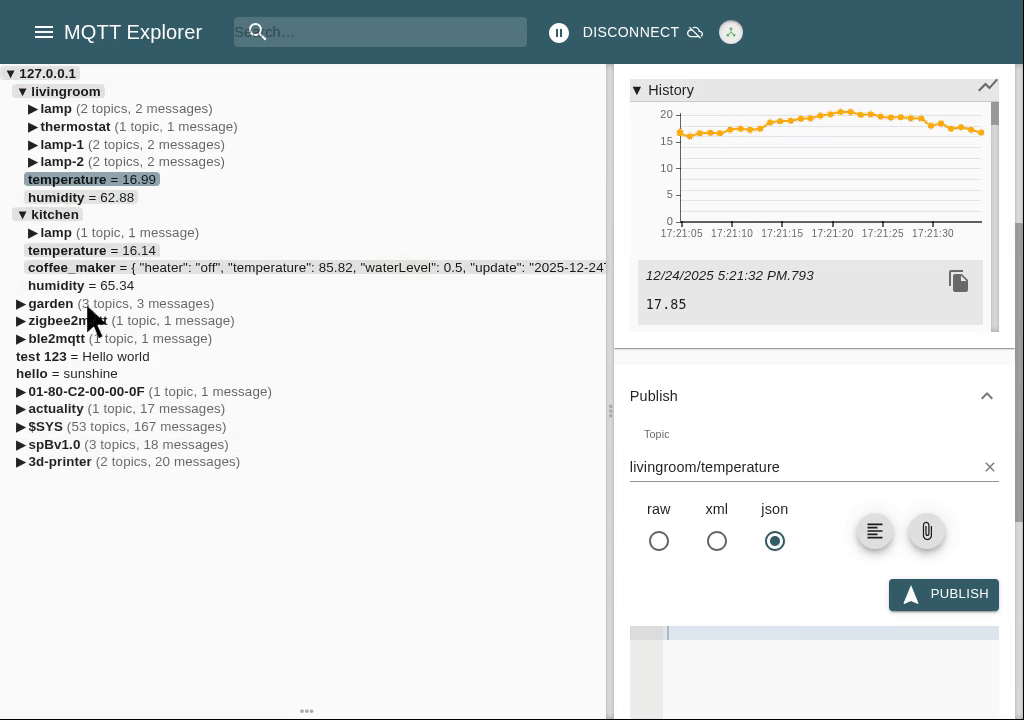Clear the publish topic field

(x=989, y=467)
